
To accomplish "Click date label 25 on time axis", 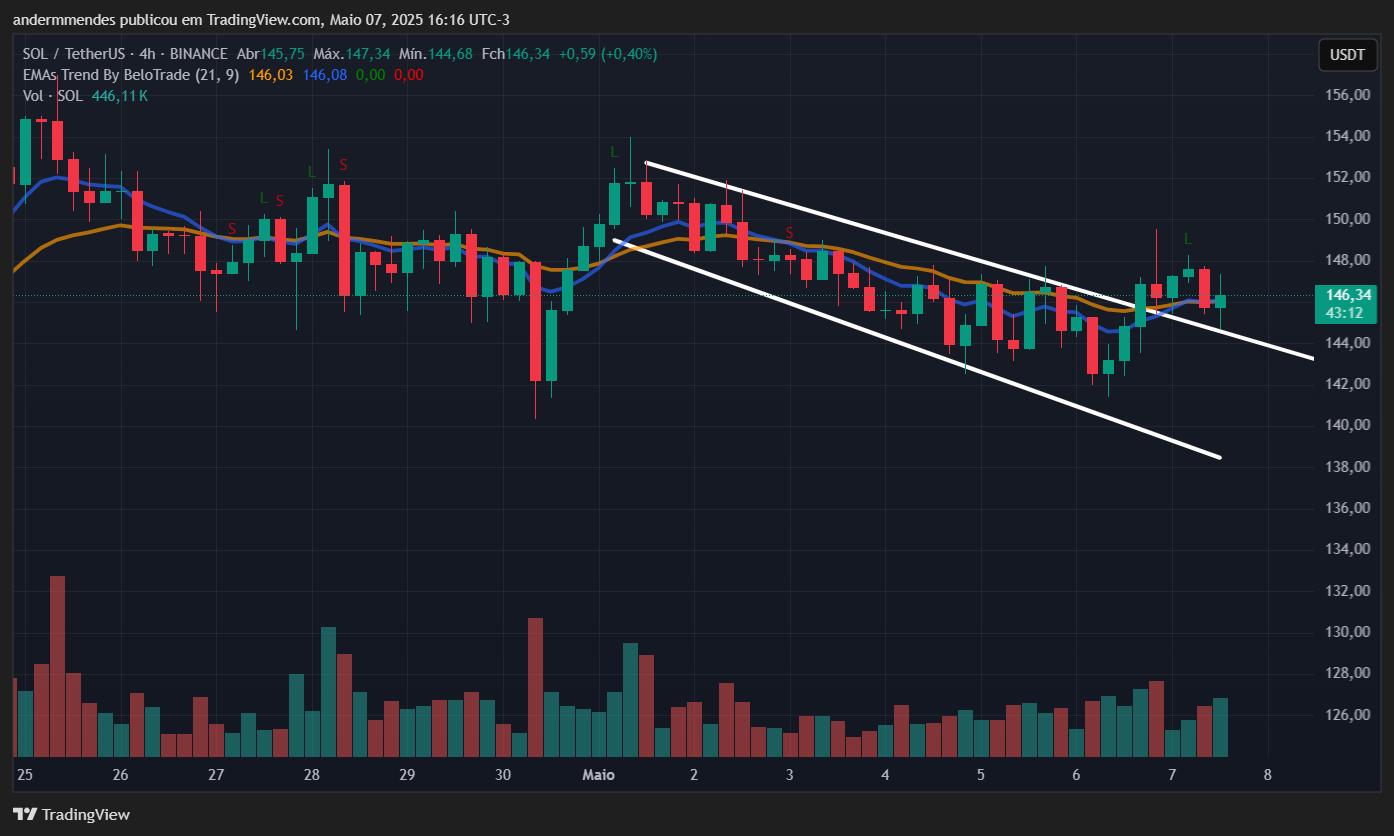I will point(25,775).
